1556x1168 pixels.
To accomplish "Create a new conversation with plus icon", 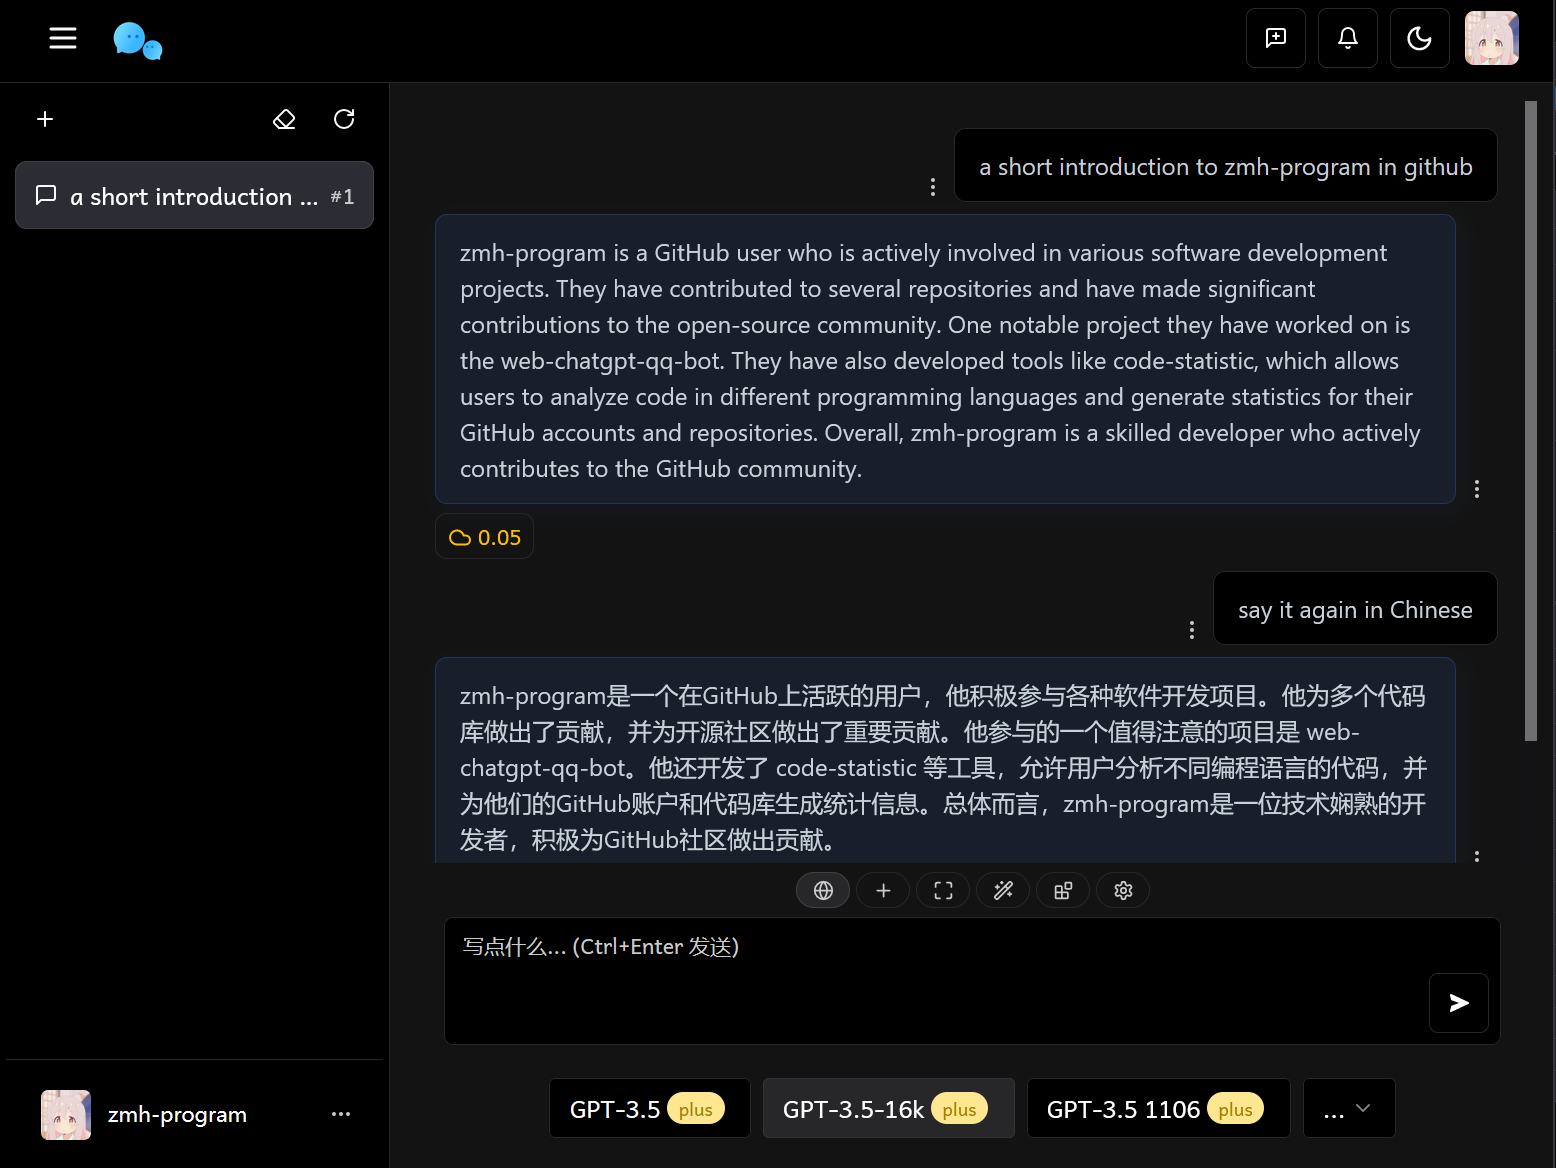I will [x=45, y=119].
